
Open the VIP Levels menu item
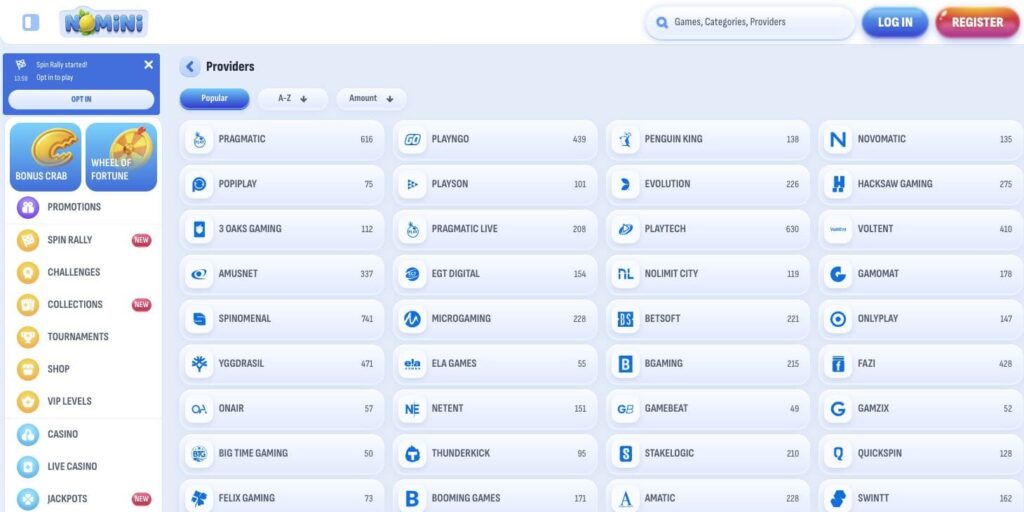pyautogui.click(x=69, y=401)
